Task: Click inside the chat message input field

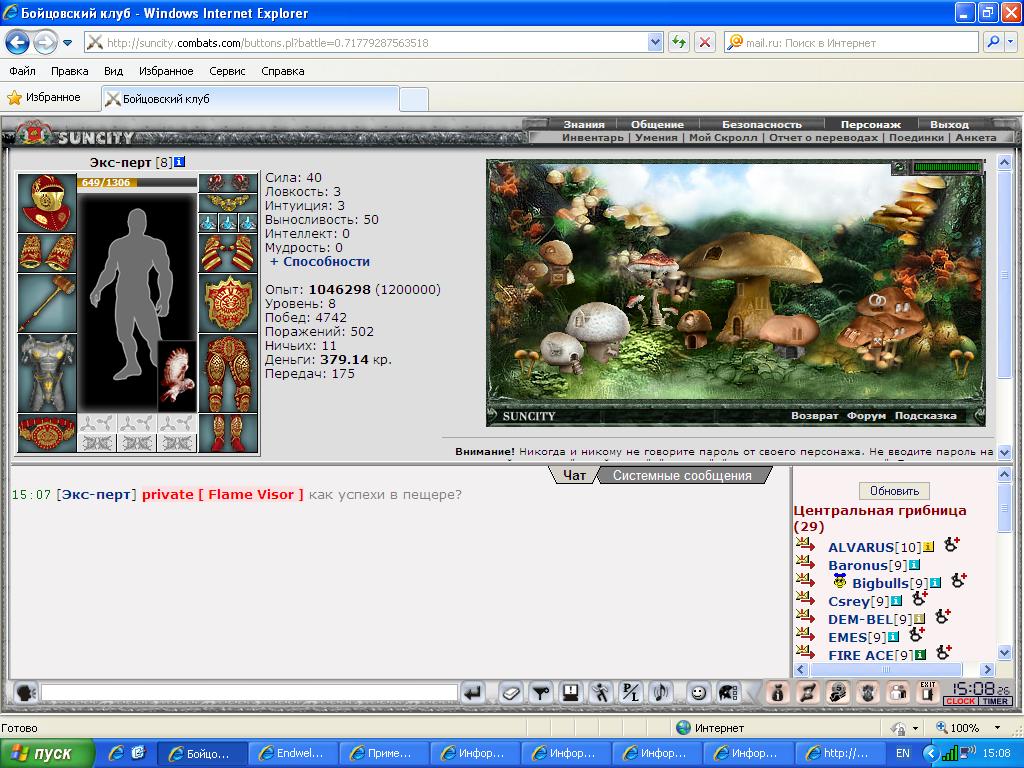Action: [x=249, y=693]
